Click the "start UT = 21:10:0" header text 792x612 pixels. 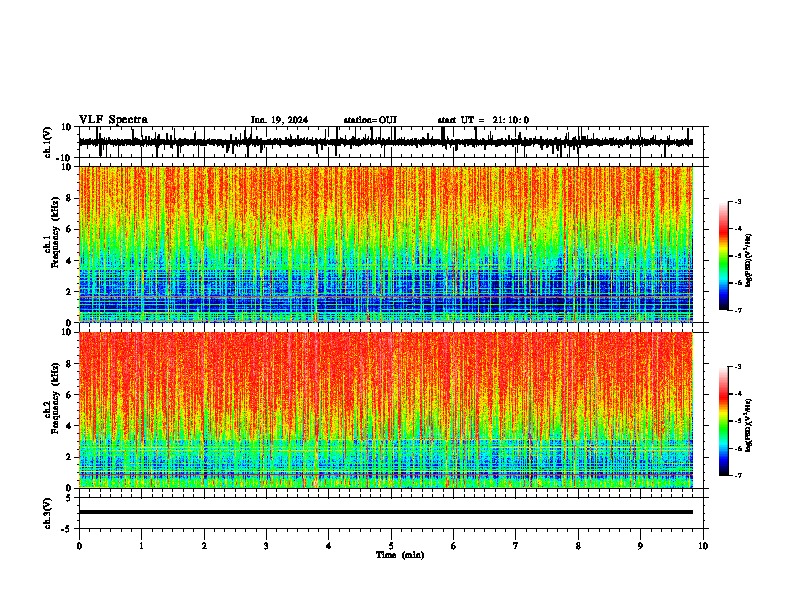click(483, 120)
